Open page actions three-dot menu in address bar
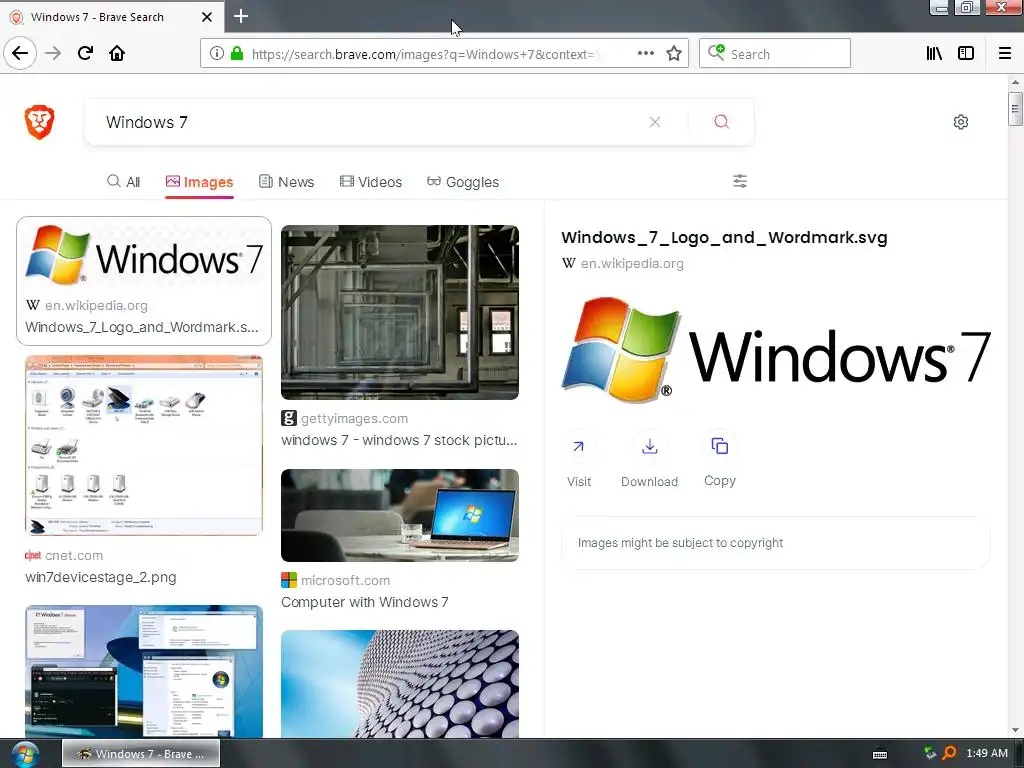The image size is (1024, 768). click(x=645, y=54)
